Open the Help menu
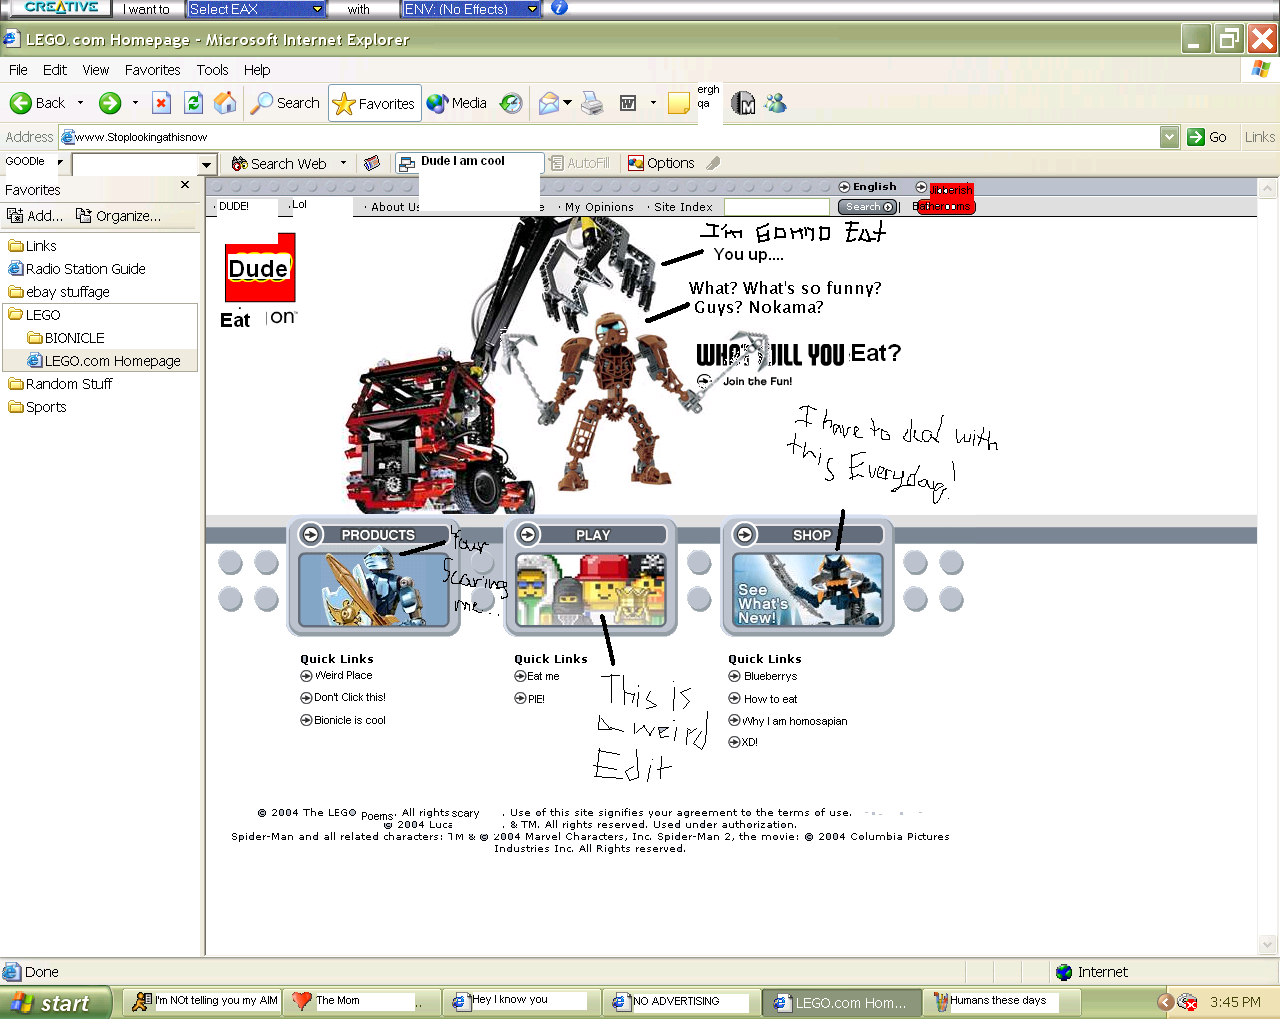The image size is (1280, 1024). [x=257, y=70]
